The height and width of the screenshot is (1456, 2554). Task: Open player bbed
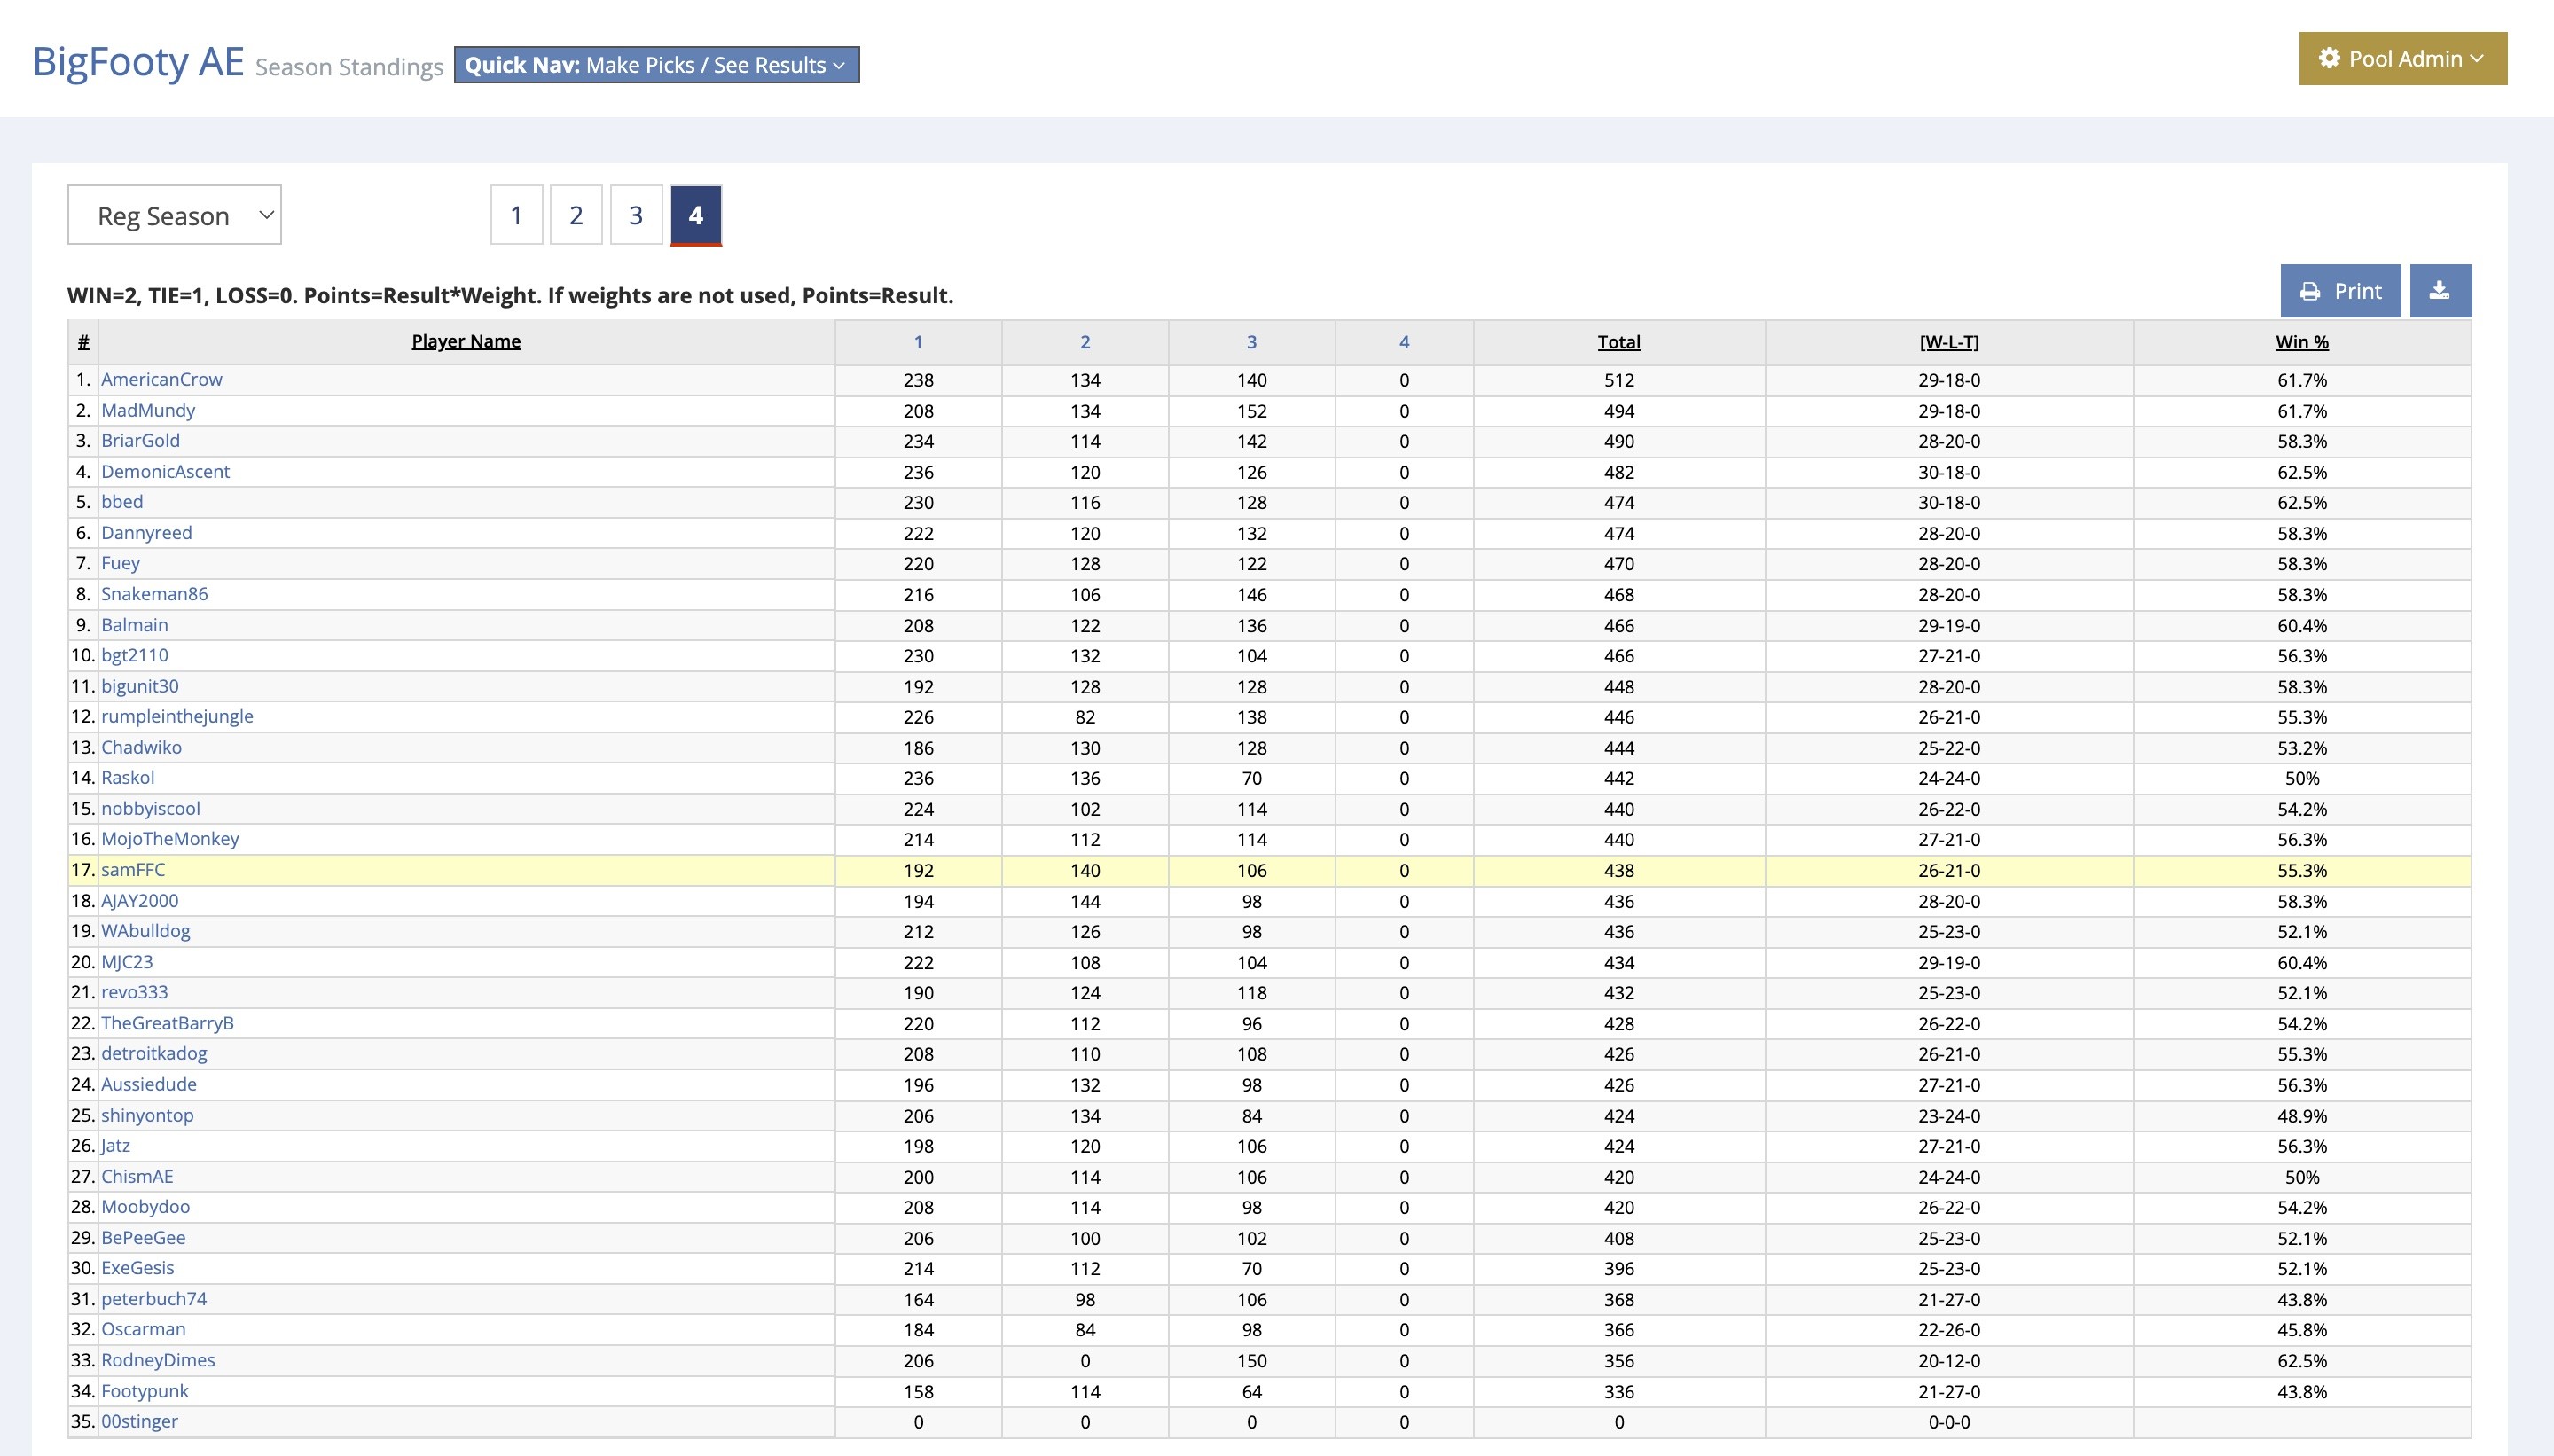coord(122,502)
